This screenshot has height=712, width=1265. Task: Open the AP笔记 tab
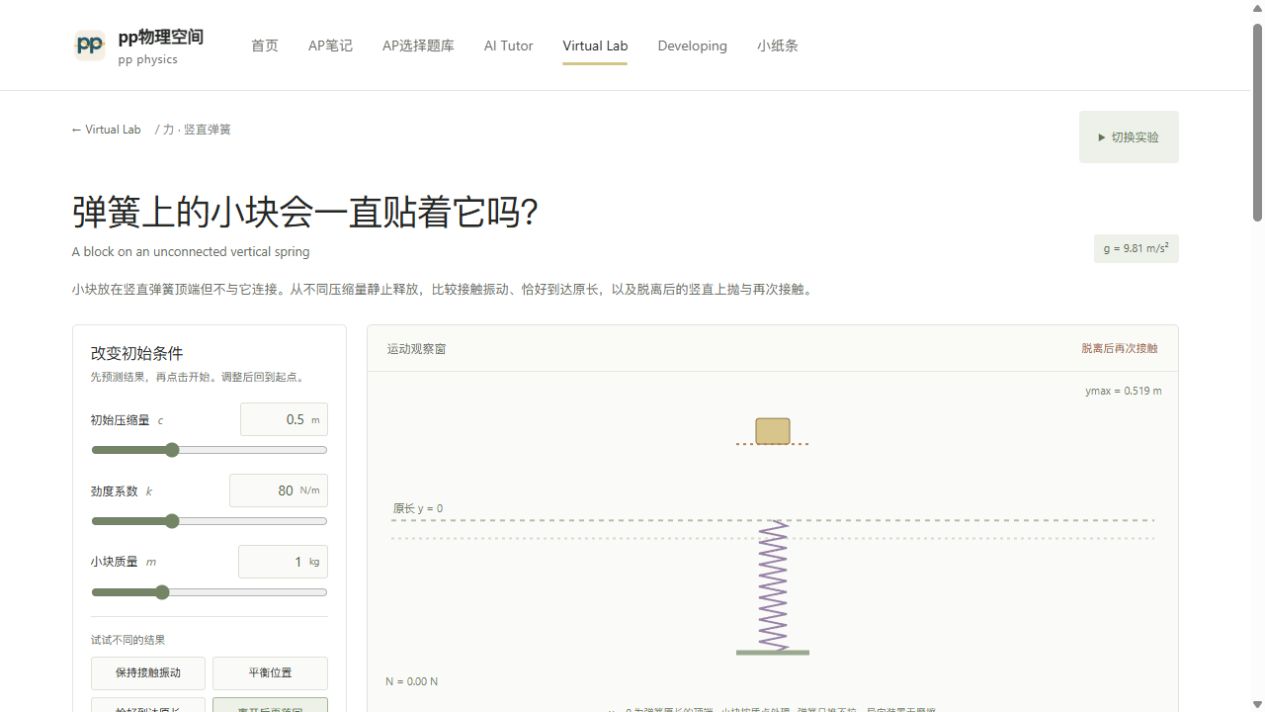tap(330, 46)
